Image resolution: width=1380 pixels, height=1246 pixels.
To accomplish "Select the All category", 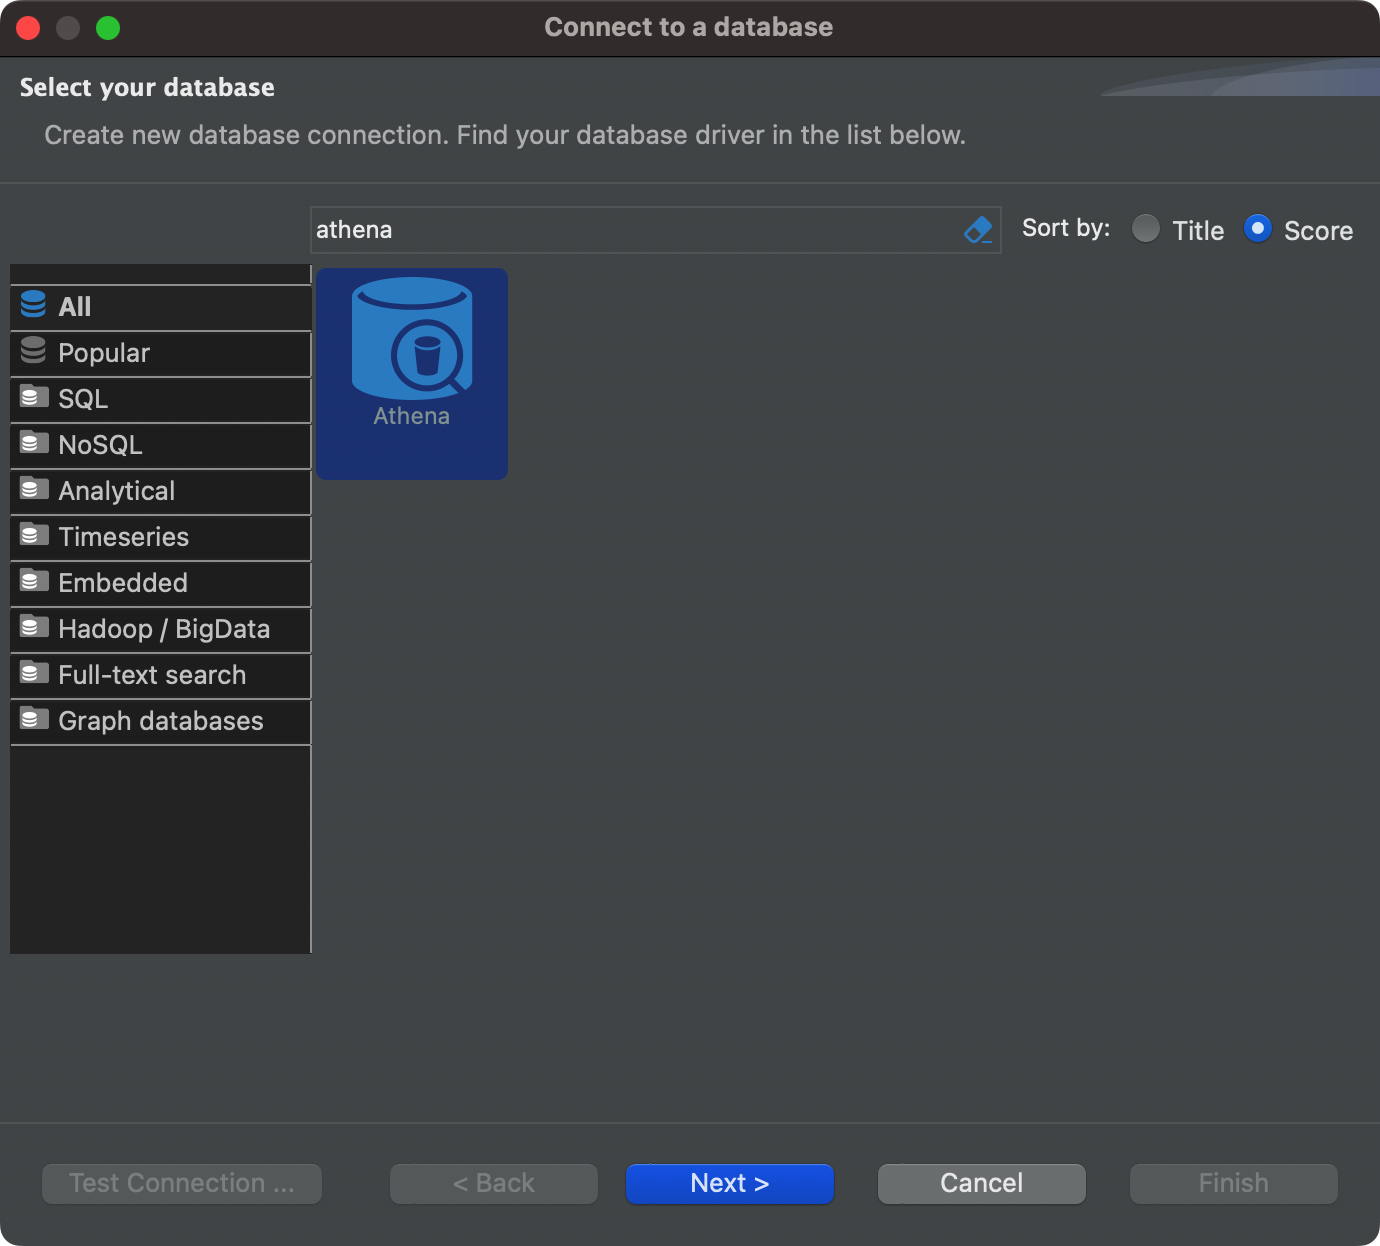I will tap(161, 307).
